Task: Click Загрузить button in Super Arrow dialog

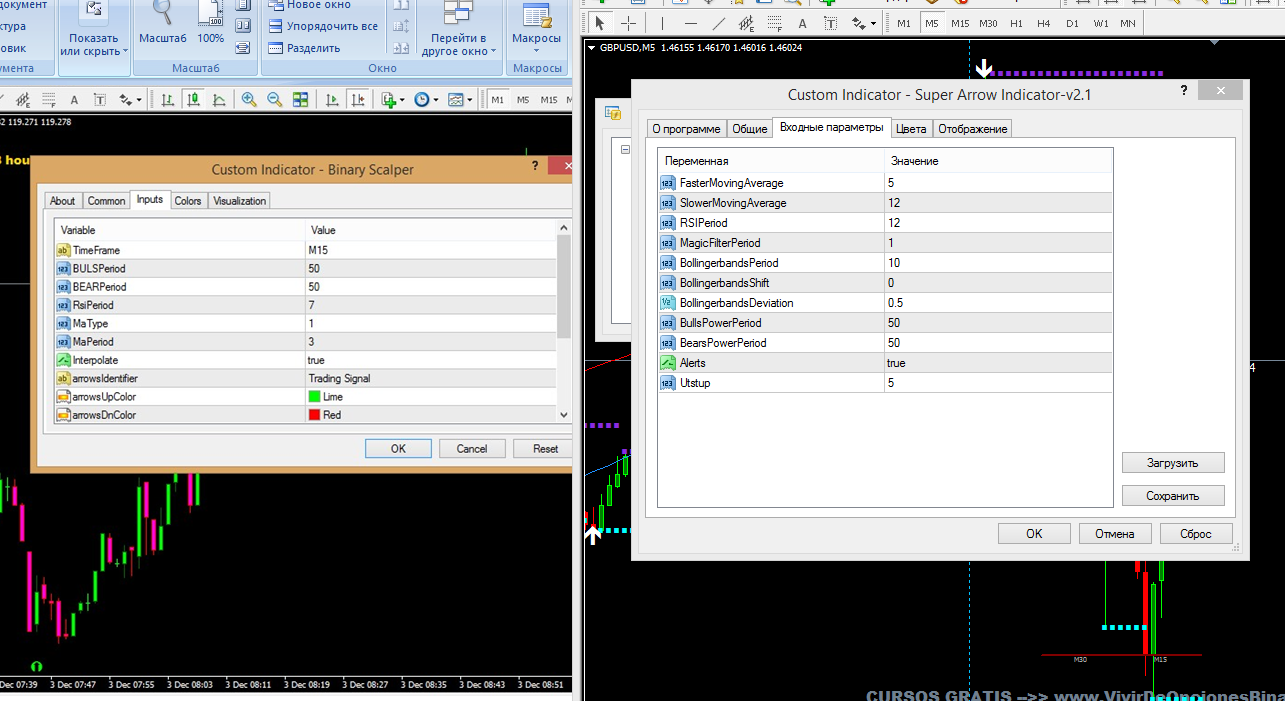Action: (x=1173, y=463)
